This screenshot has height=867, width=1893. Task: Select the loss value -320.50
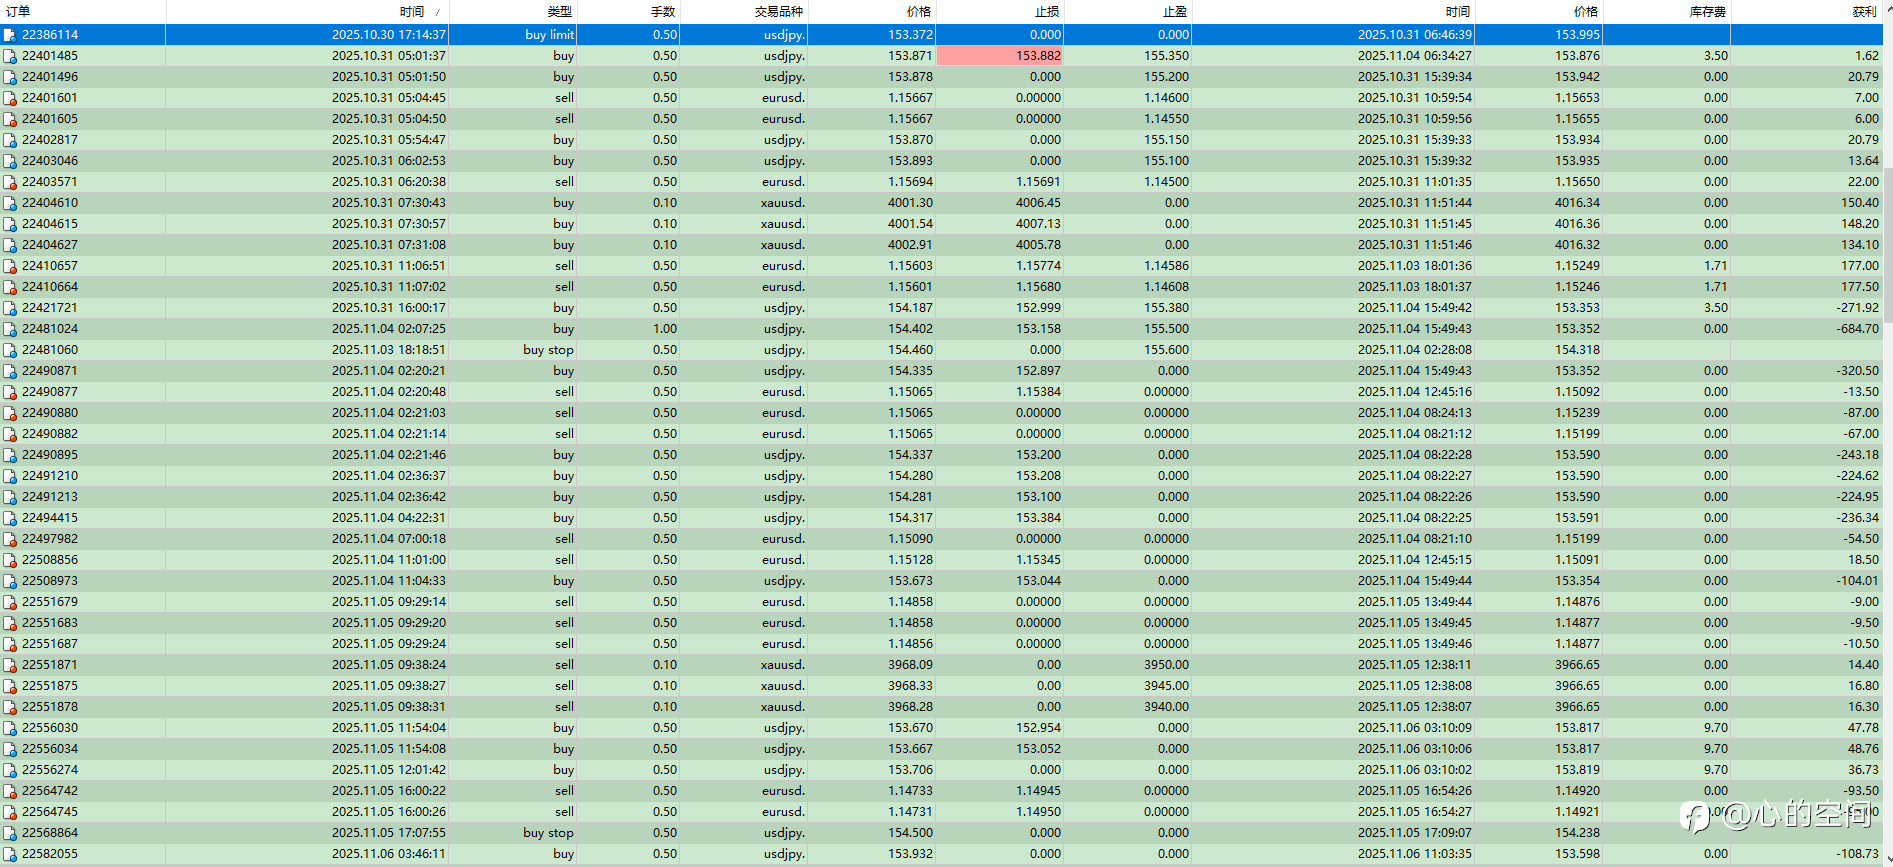1857,371
